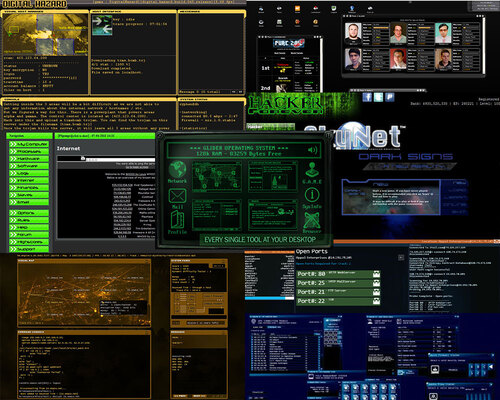Select the Port#: 25 row

[x=339, y=283]
